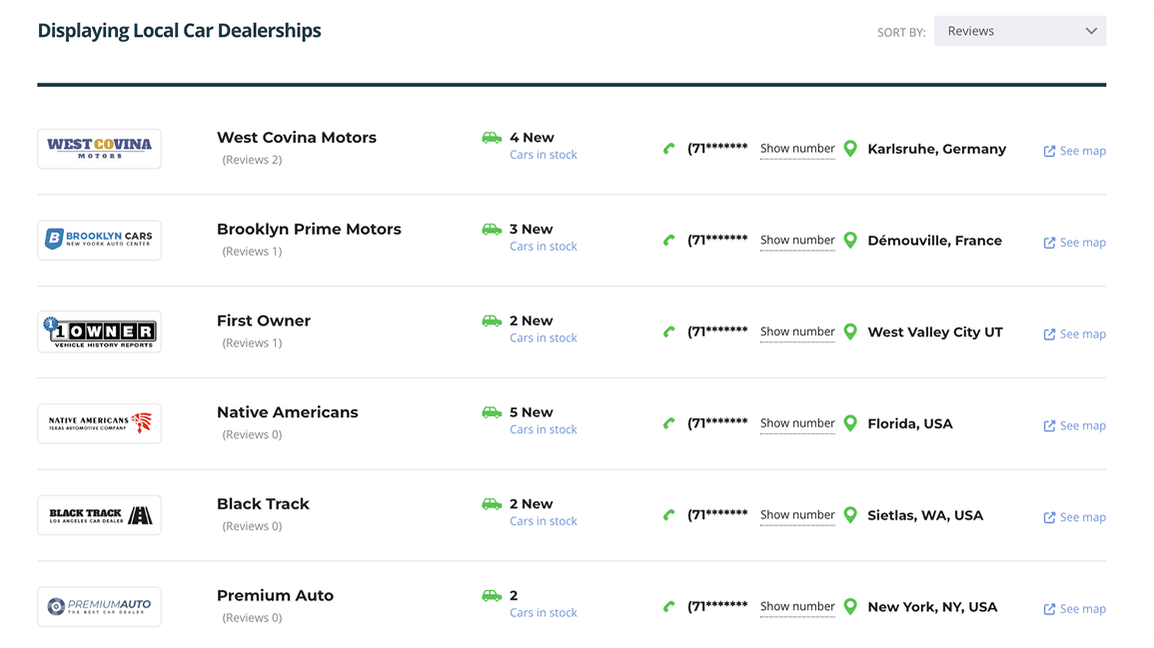The height and width of the screenshot is (648, 1154).
Task: Click the green car icon beside Native Americans listing
Action: coord(492,411)
